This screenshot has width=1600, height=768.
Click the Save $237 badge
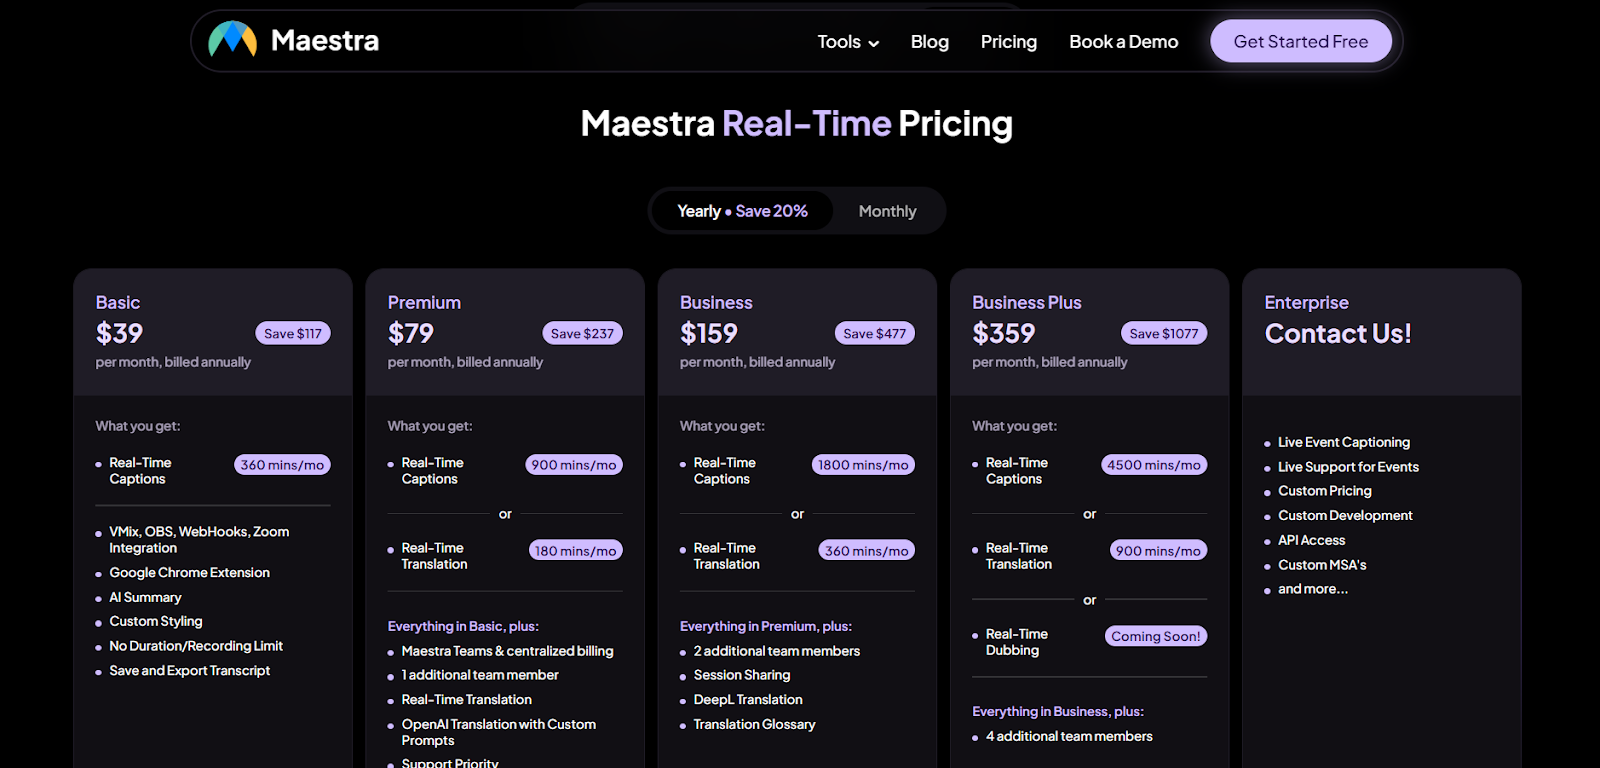coord(582,333)
